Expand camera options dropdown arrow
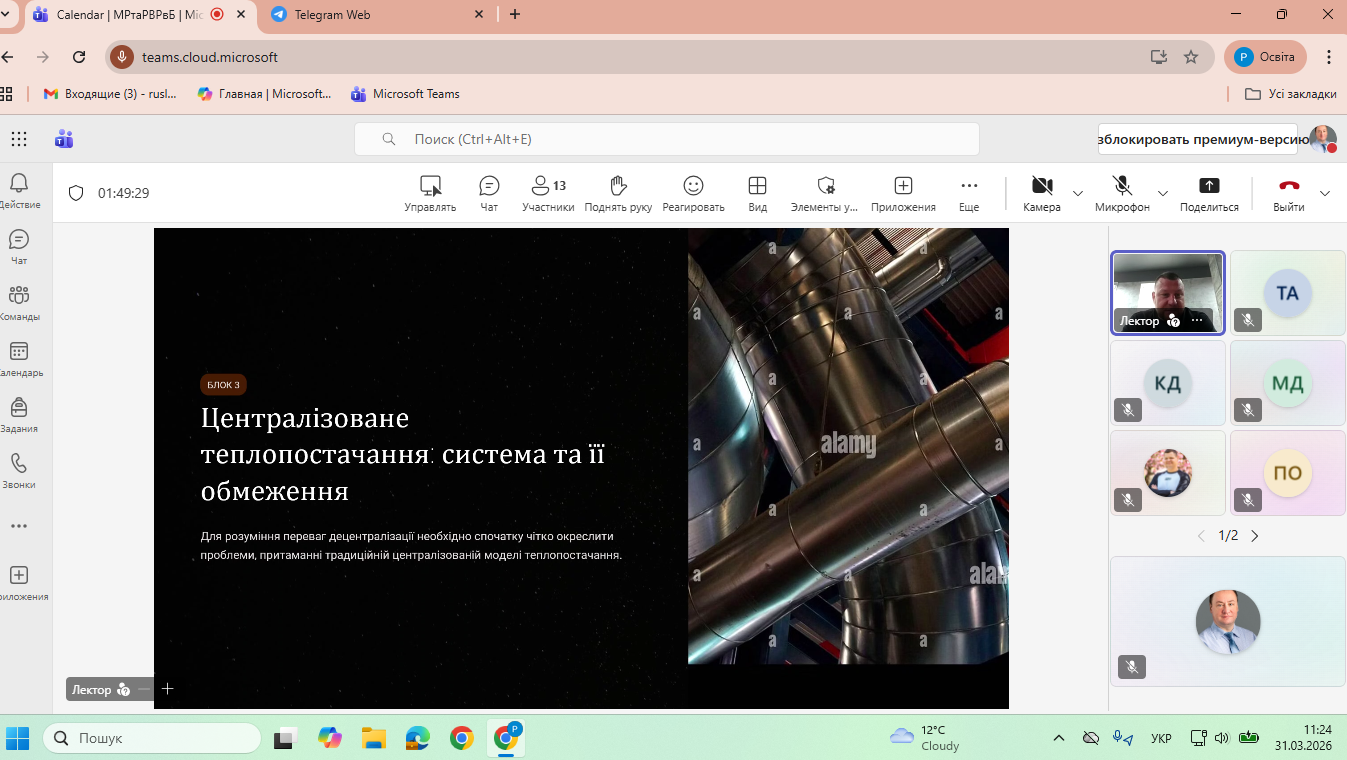Viewport: 1347px width, 760px height. [x=1078, y=193]
